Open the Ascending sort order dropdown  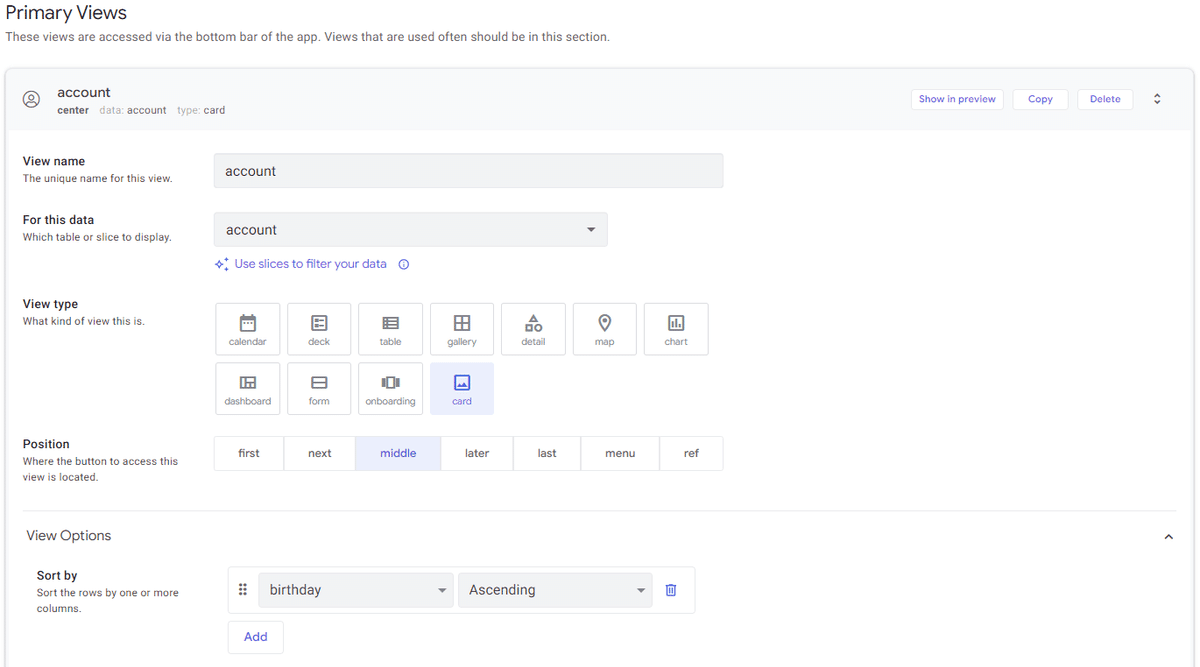click(x=554, y=590)
